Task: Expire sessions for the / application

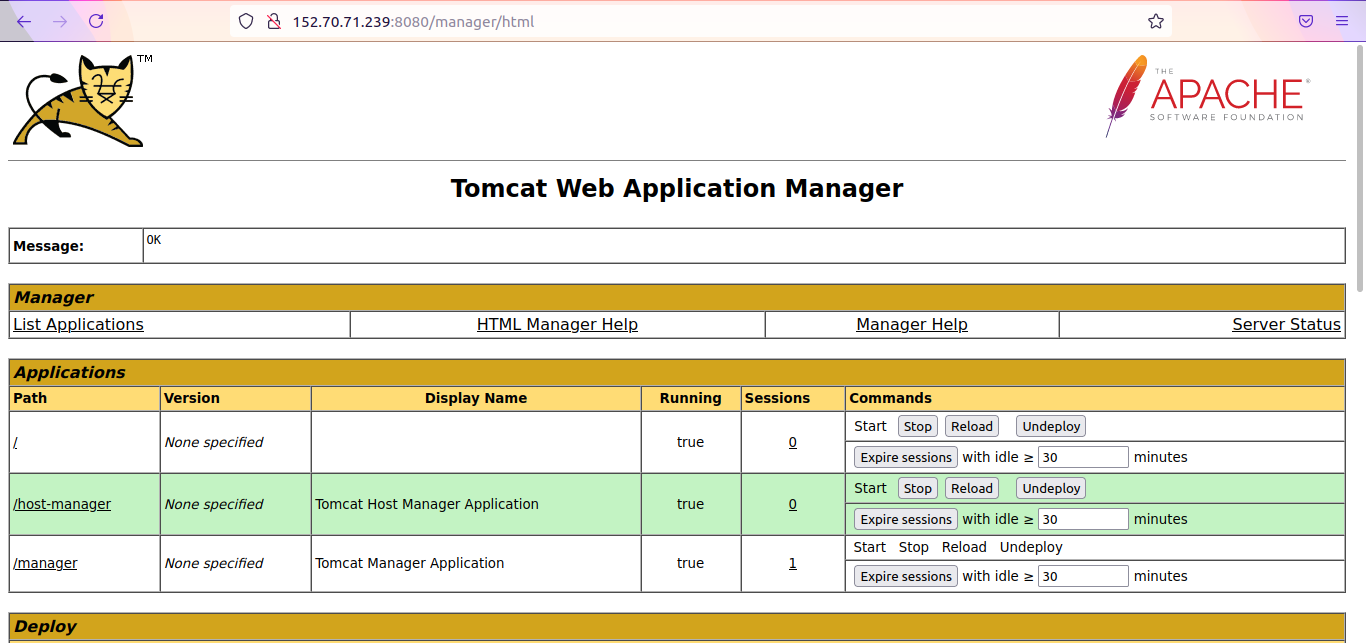Action: tap(906, 457)
